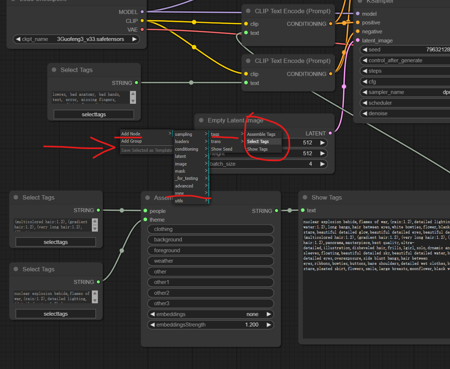
Task: Open the sampler_name dropdown in KSampler
Action: (x=405, y=92)
